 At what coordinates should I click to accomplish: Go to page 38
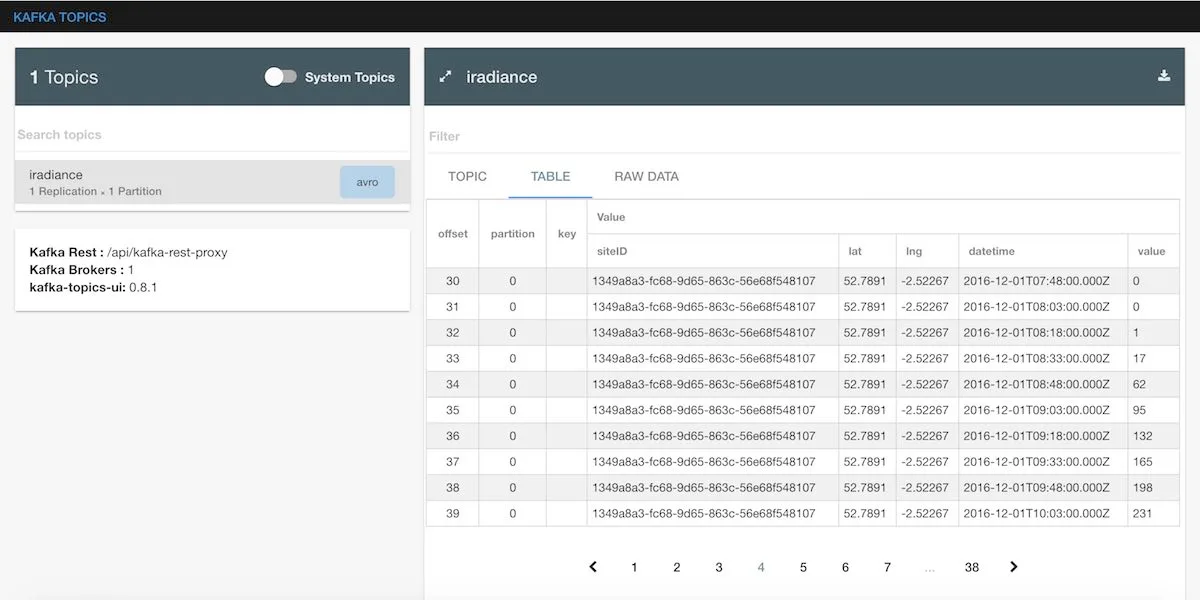coord(972,567)
